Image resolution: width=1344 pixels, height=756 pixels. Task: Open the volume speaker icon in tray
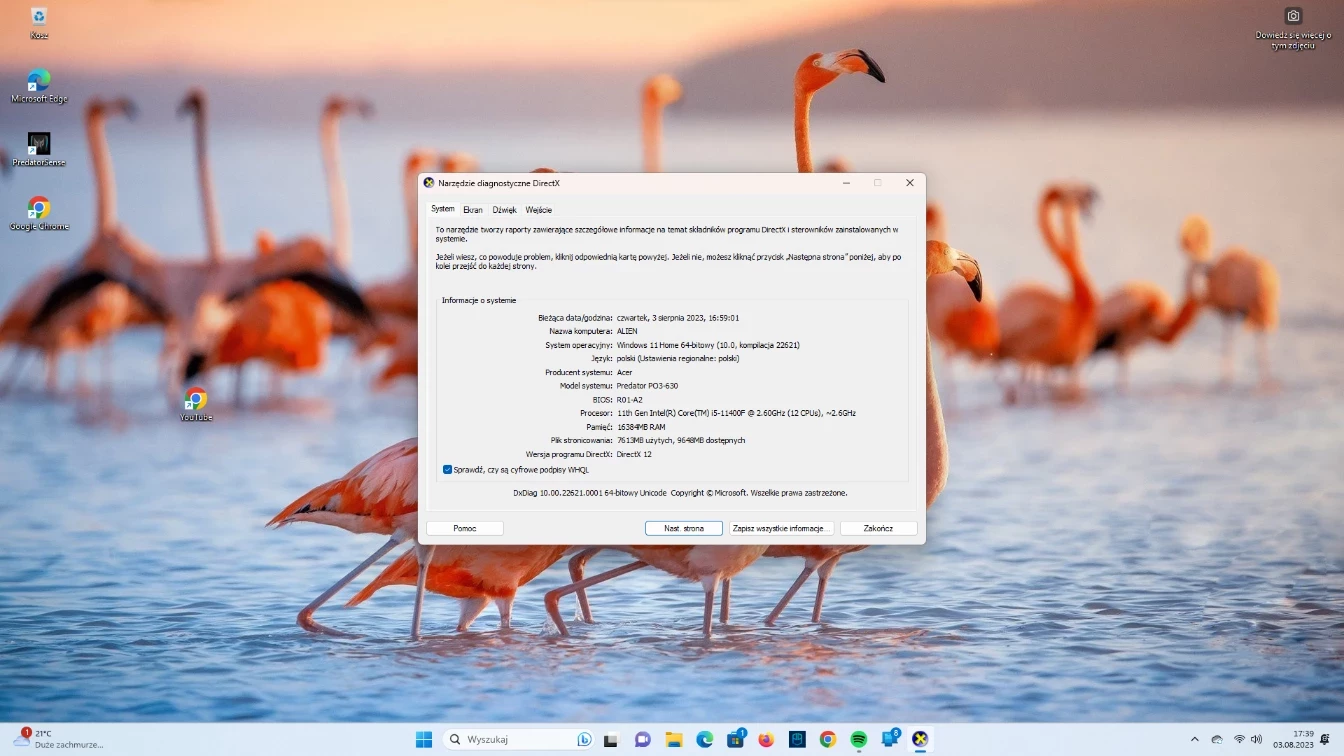pyautogui.click(x=1257, y=739)
